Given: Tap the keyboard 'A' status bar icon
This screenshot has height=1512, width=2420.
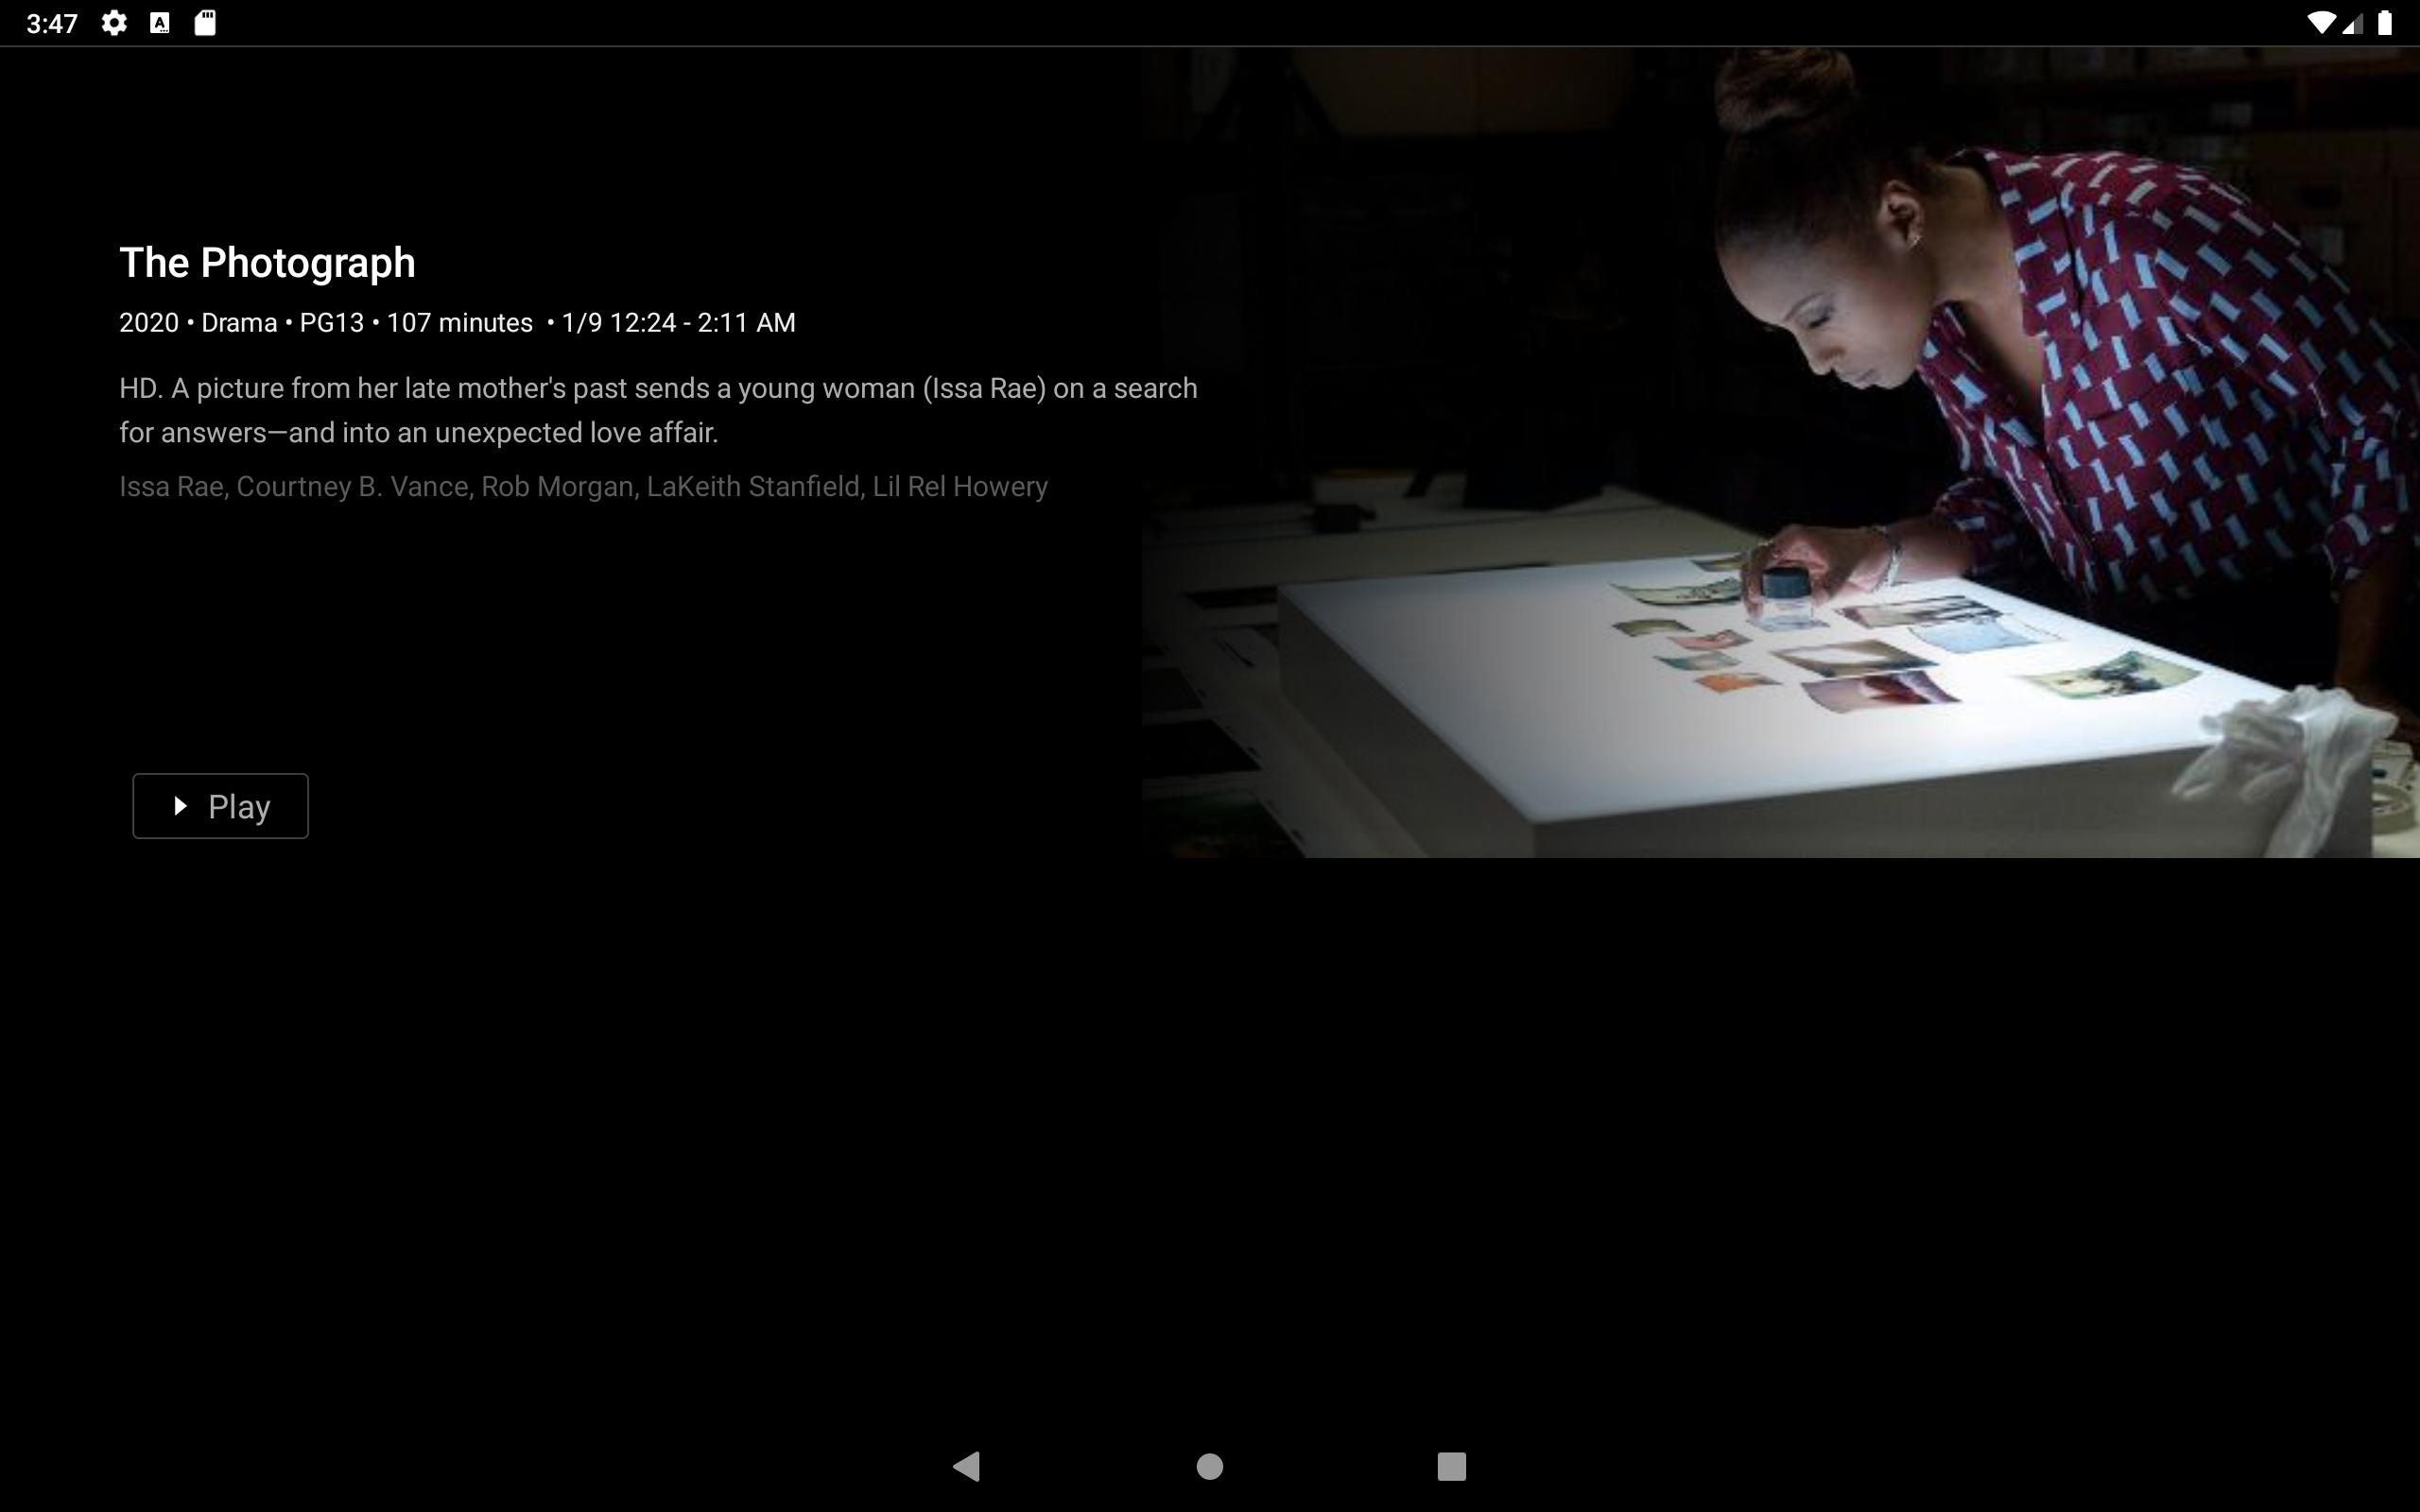Looking at the screenshot, I should tap(160, 23).
